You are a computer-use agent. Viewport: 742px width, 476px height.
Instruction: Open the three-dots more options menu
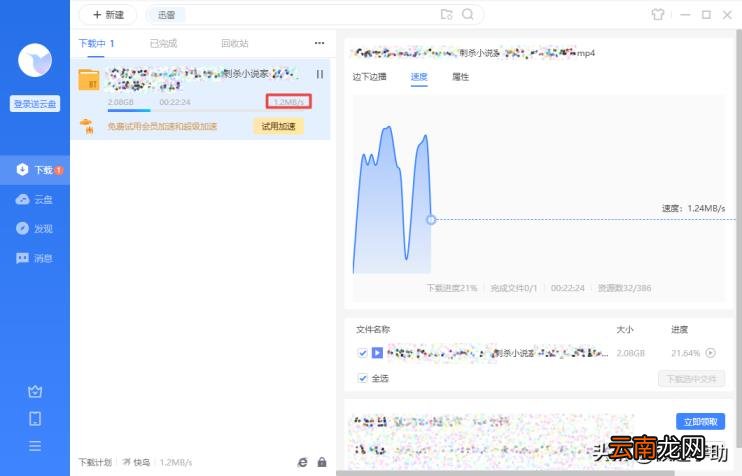(x=319, y=43)
